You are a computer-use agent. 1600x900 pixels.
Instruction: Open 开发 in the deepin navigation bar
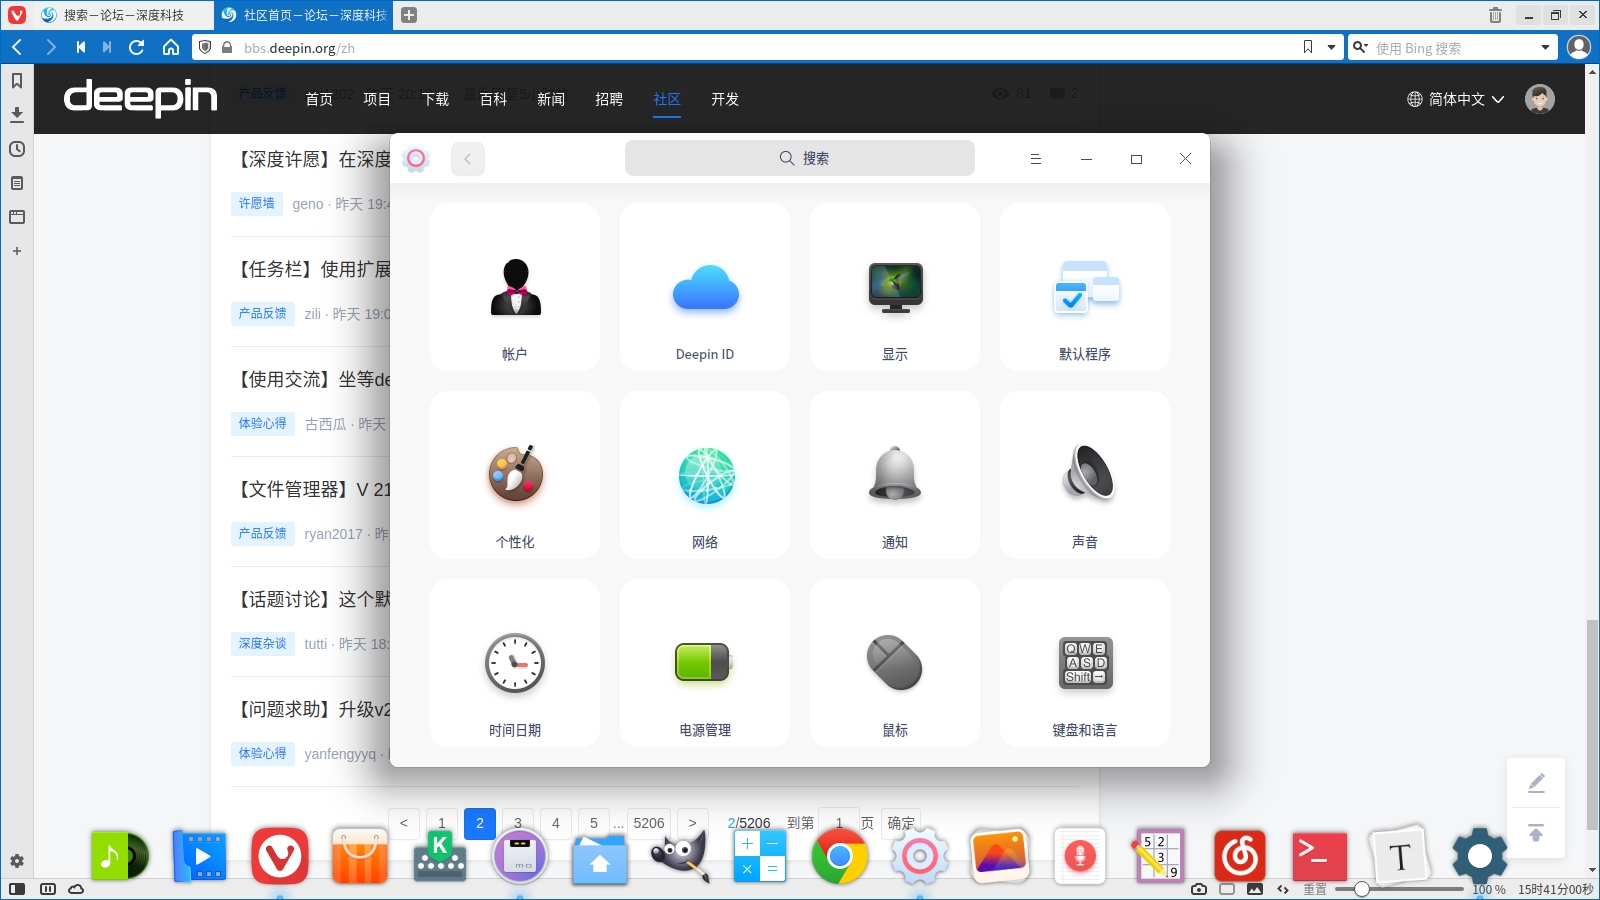[x=725, y=99]
